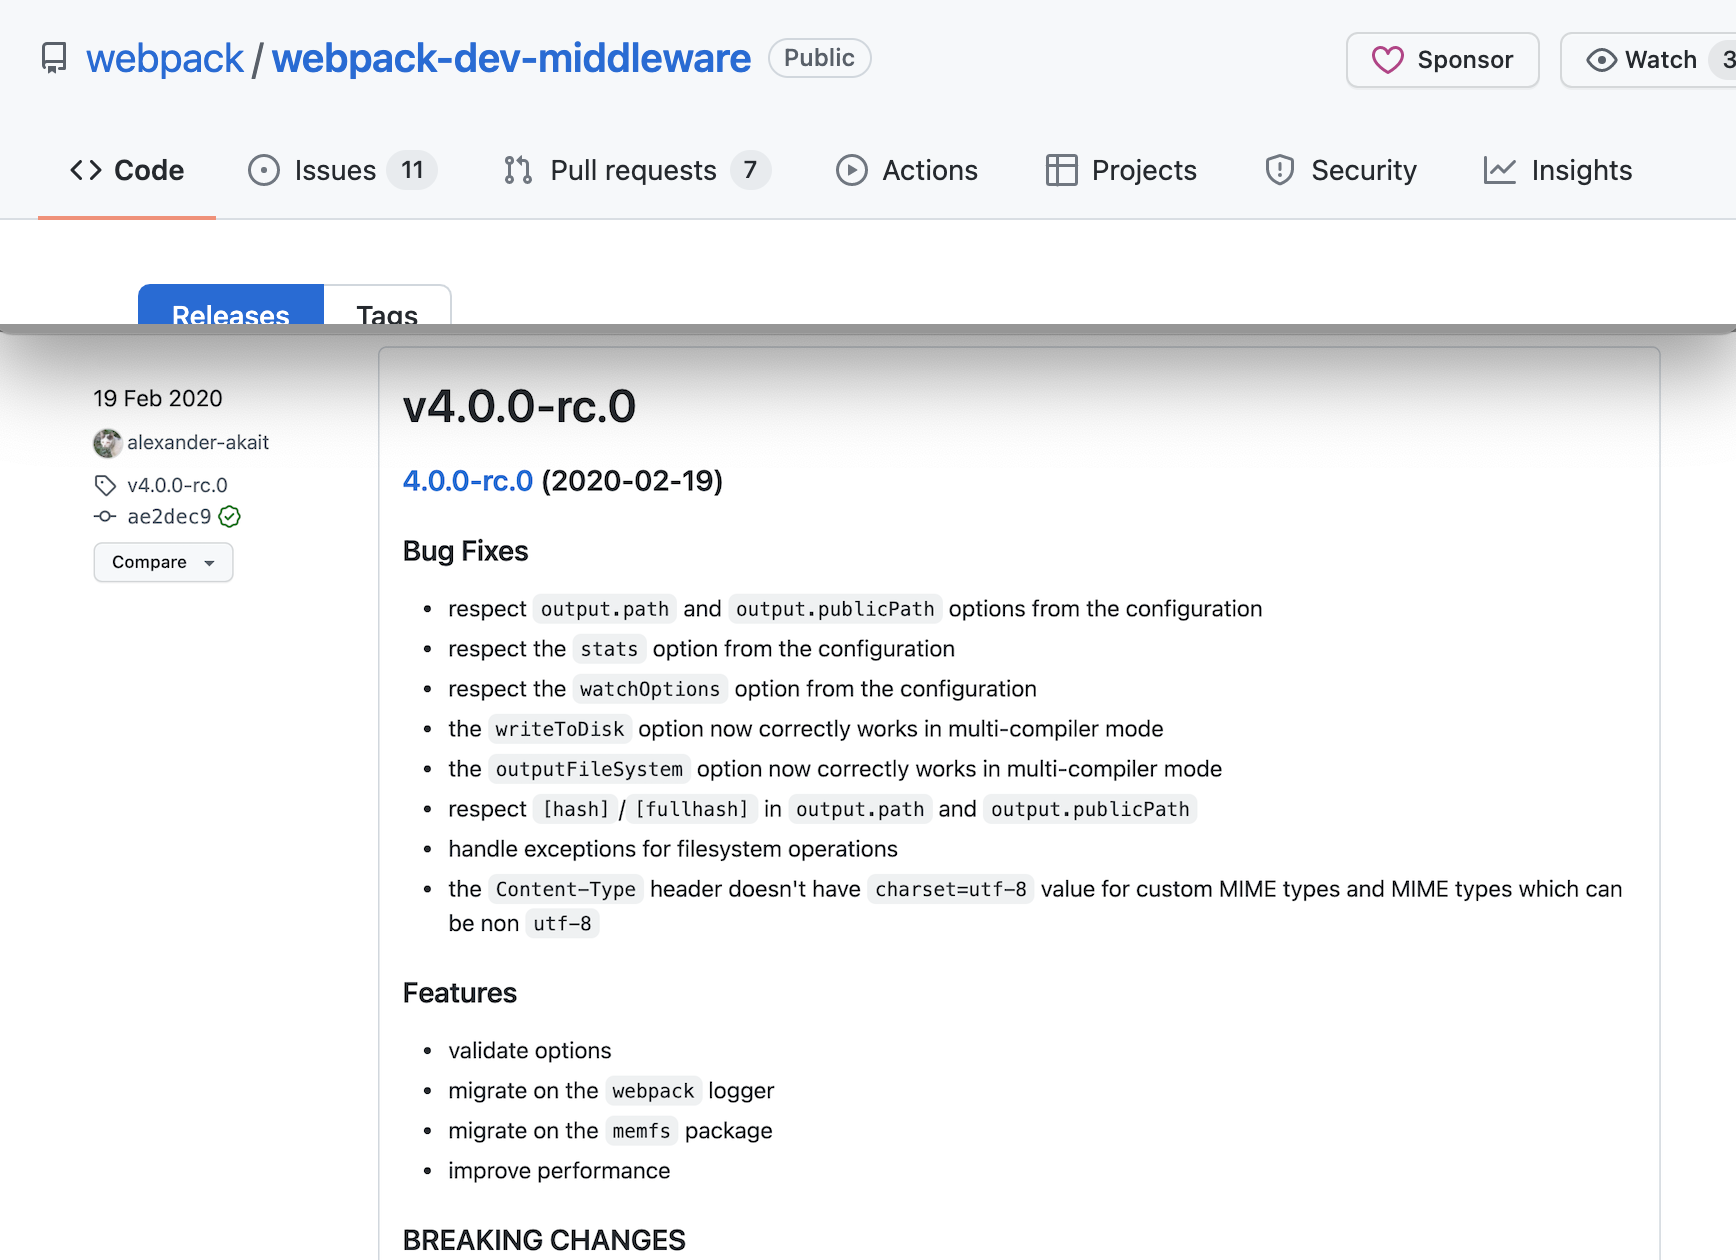
Task: Switch to the Code tab
Action: pos(127,170)
